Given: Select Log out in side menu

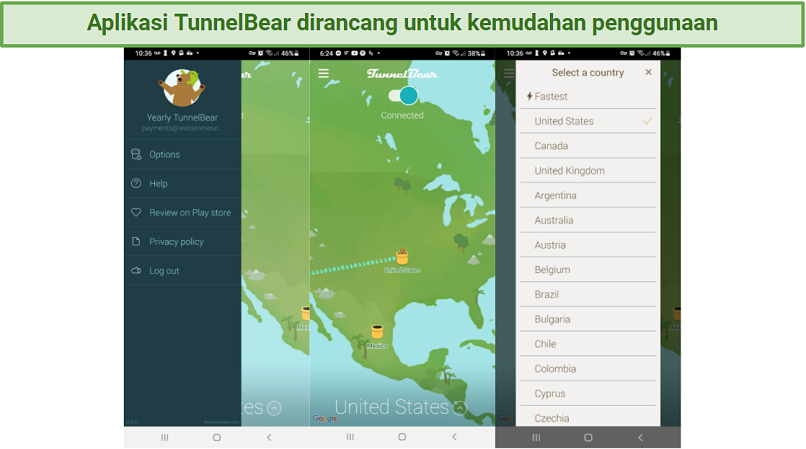Looking at the screenshot, I should click(x=182, y=271).
